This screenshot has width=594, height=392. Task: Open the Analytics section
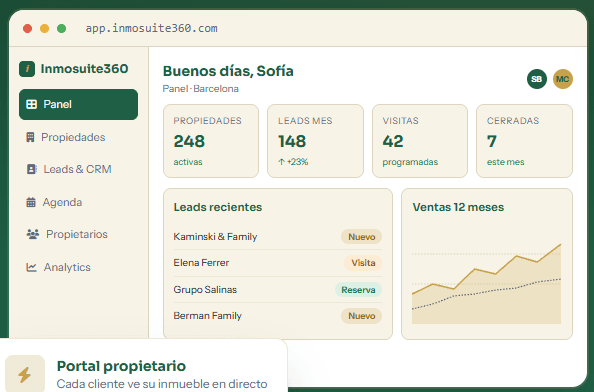[x=78, y=267]
